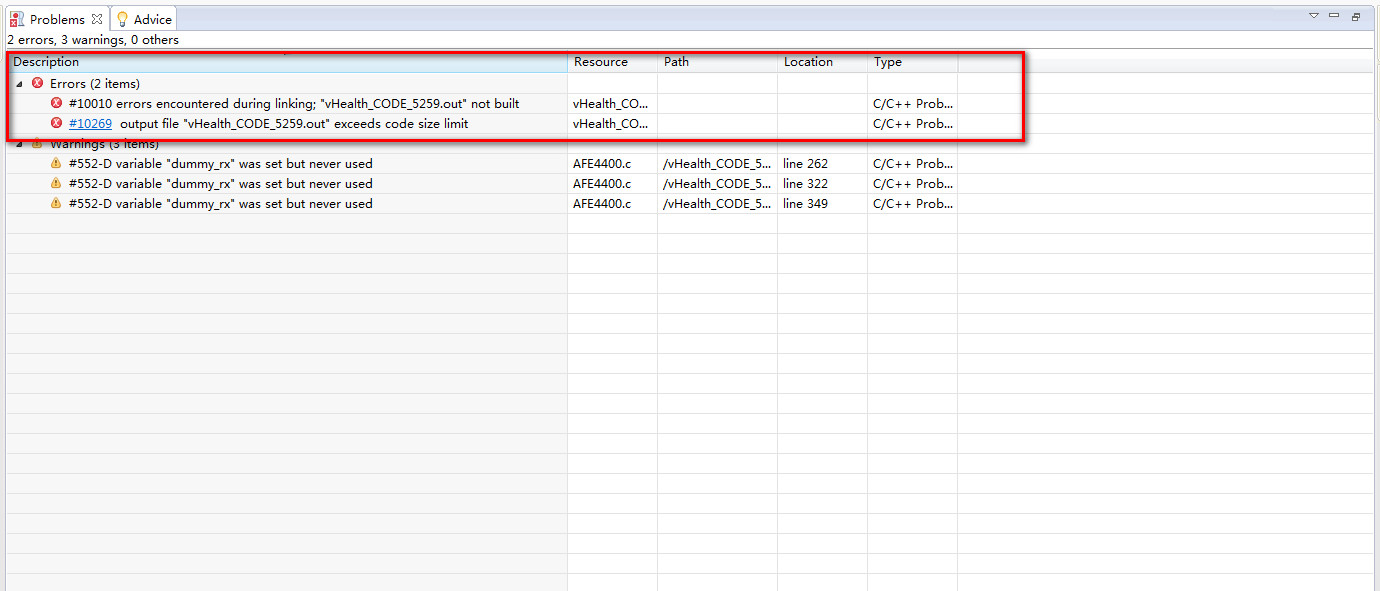The image size is (1380, 591).
Task: Close the Problems tab via its X
Action: pos(97,19)
